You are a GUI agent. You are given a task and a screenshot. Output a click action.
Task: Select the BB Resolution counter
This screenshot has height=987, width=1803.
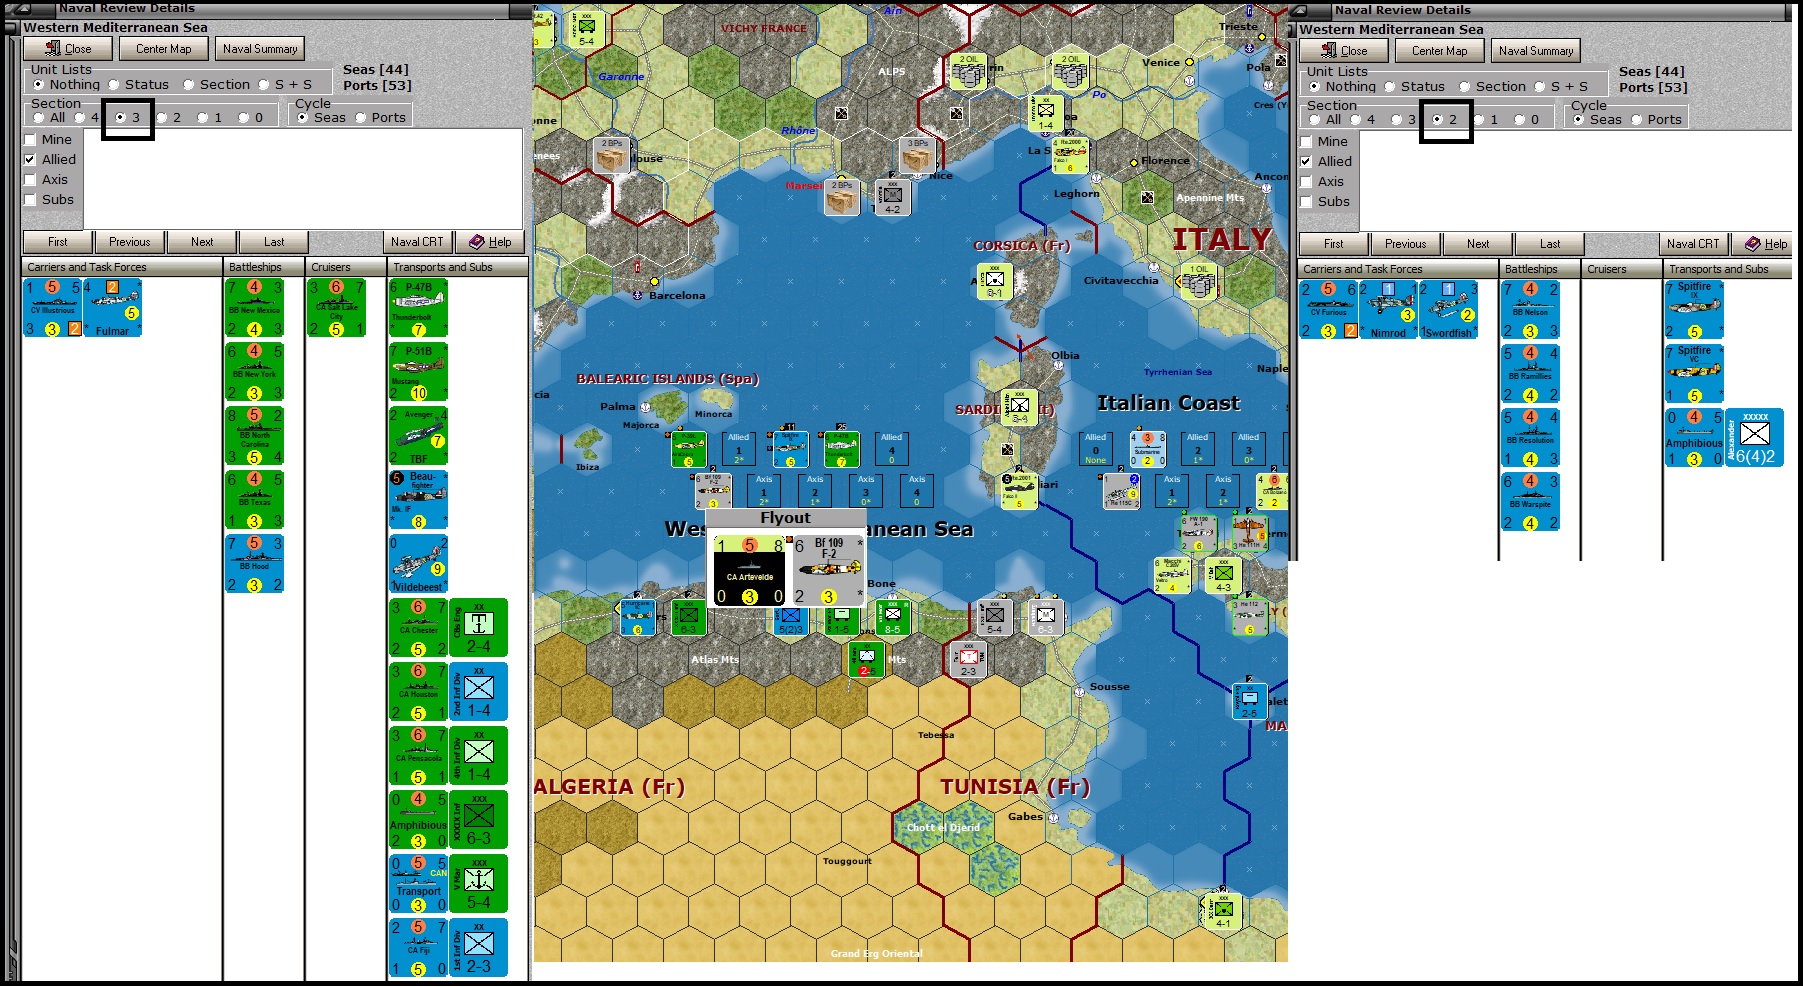(x=1531, y=438)
